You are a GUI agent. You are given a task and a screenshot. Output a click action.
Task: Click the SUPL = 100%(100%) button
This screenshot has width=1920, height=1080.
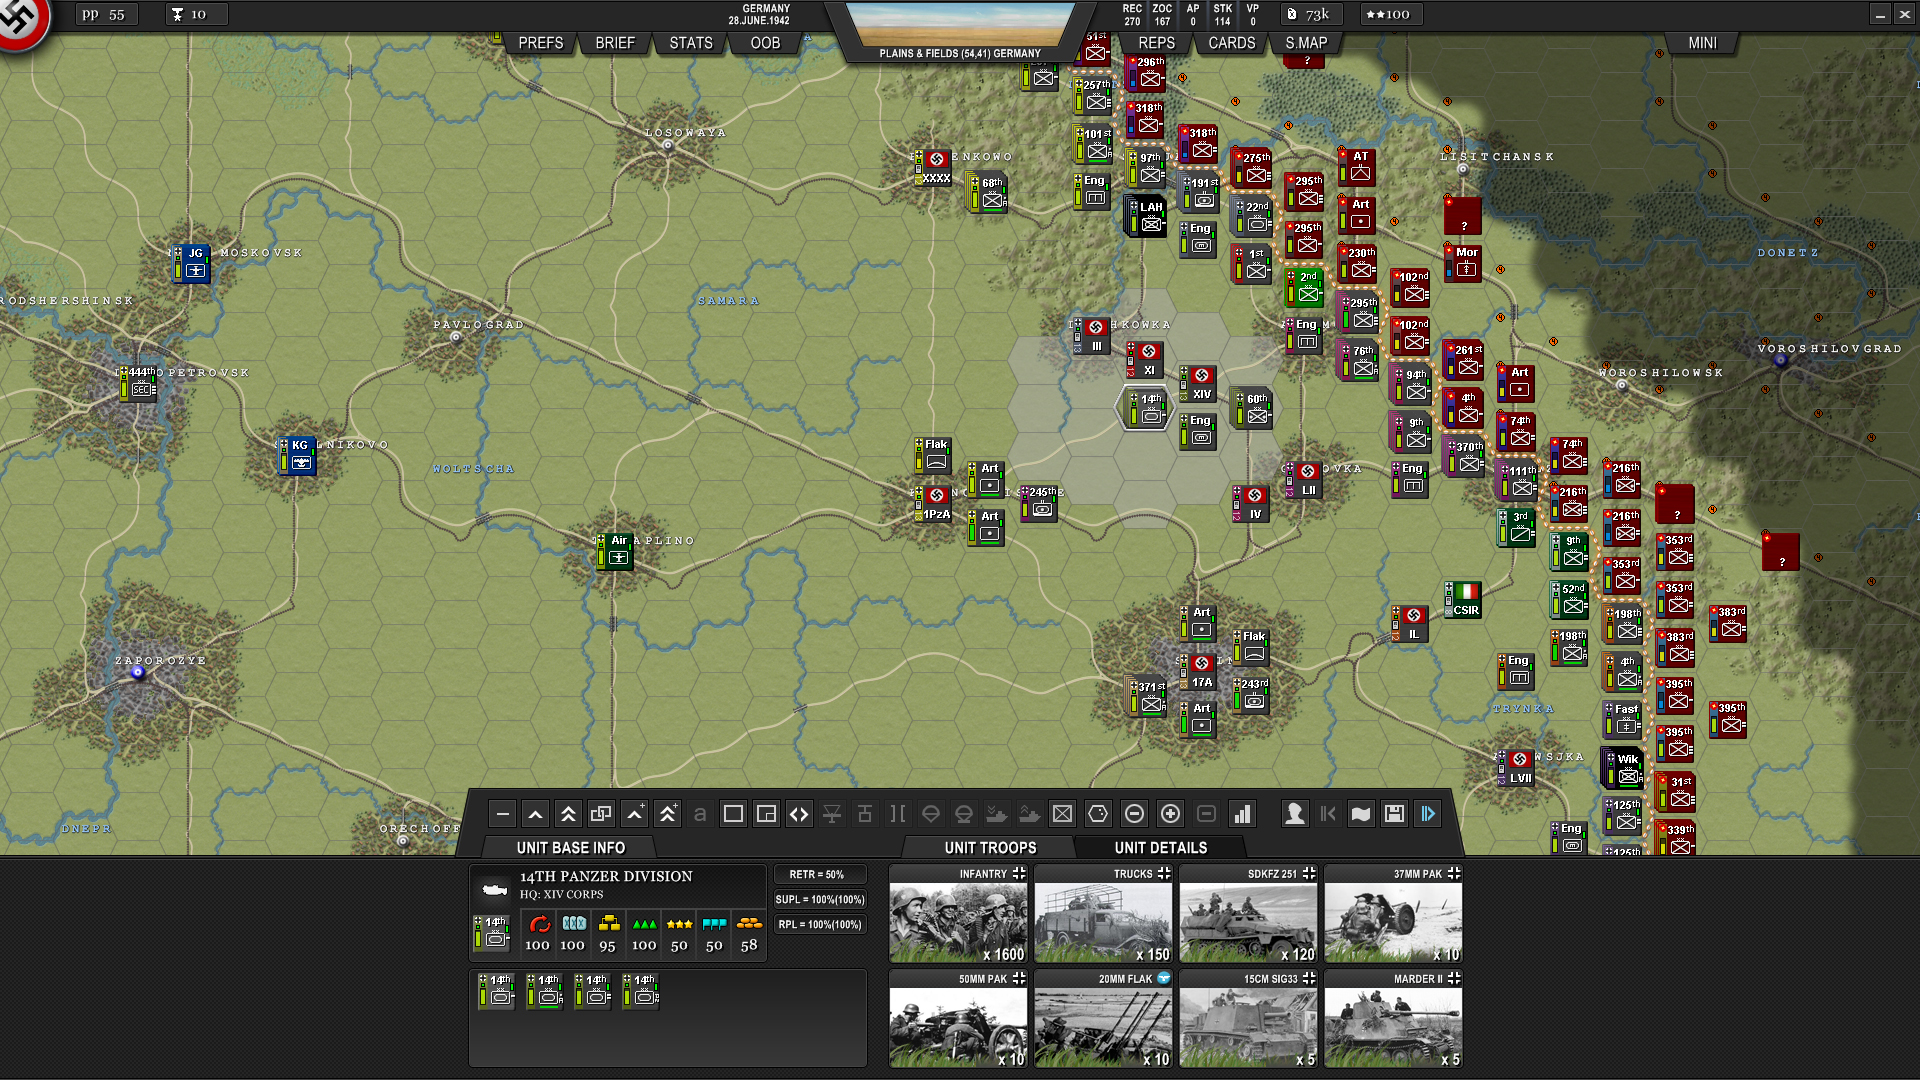[x=819, y=900]
